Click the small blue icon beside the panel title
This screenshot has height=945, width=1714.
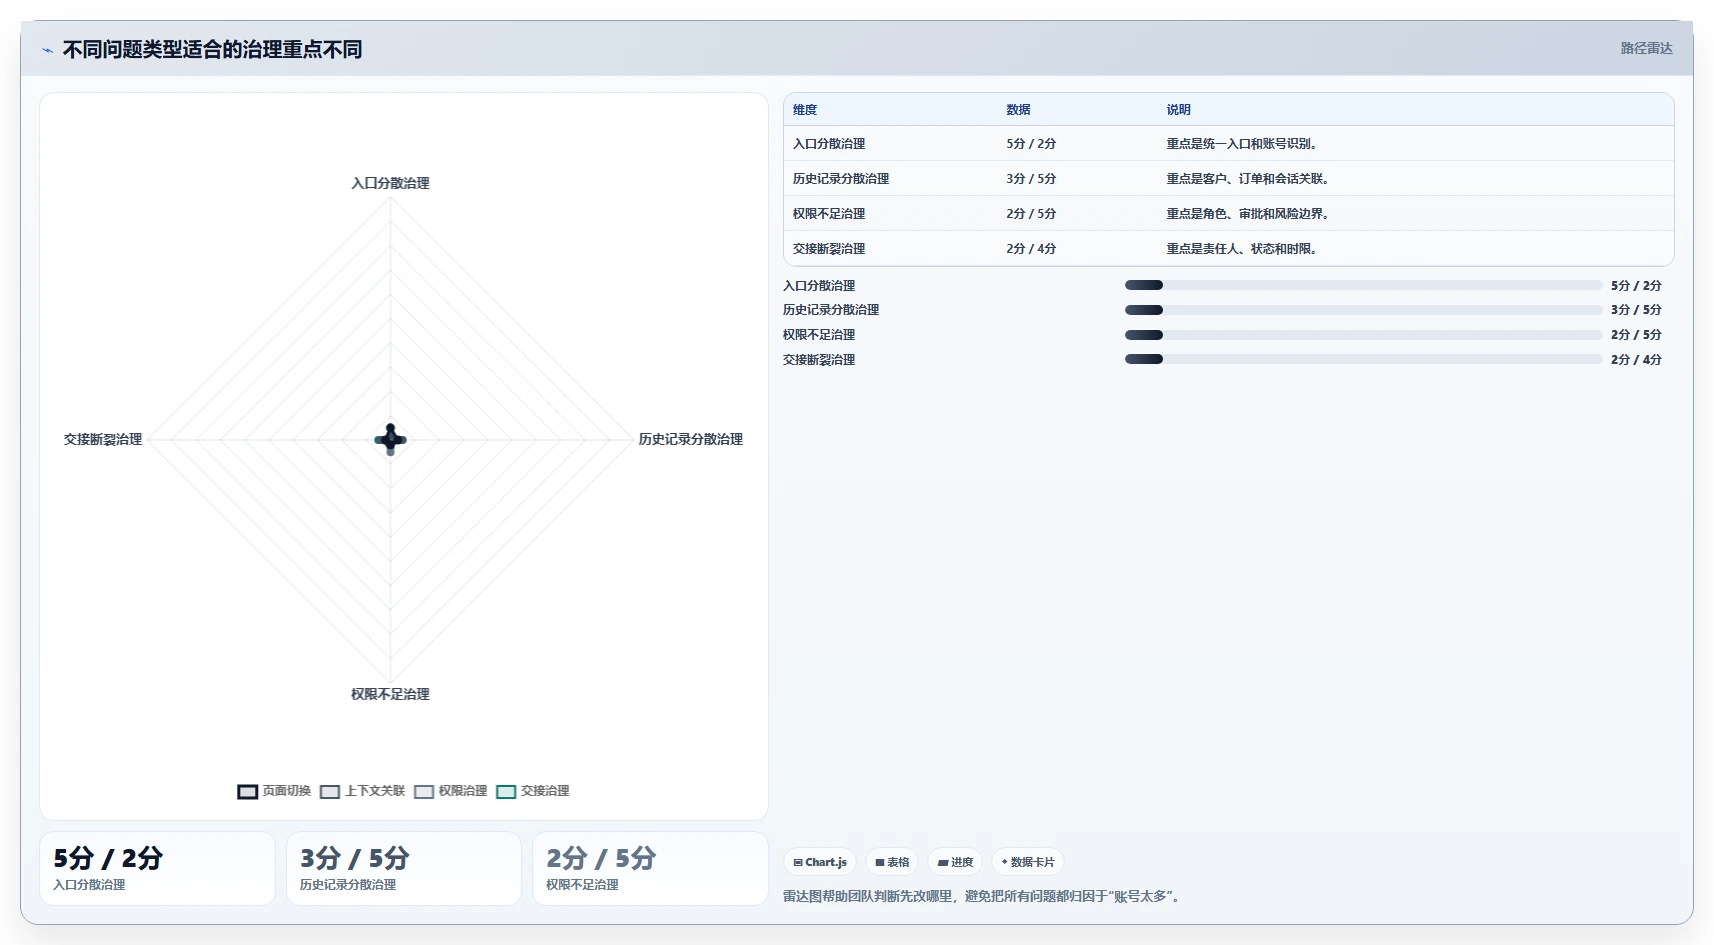click(47, 50)
